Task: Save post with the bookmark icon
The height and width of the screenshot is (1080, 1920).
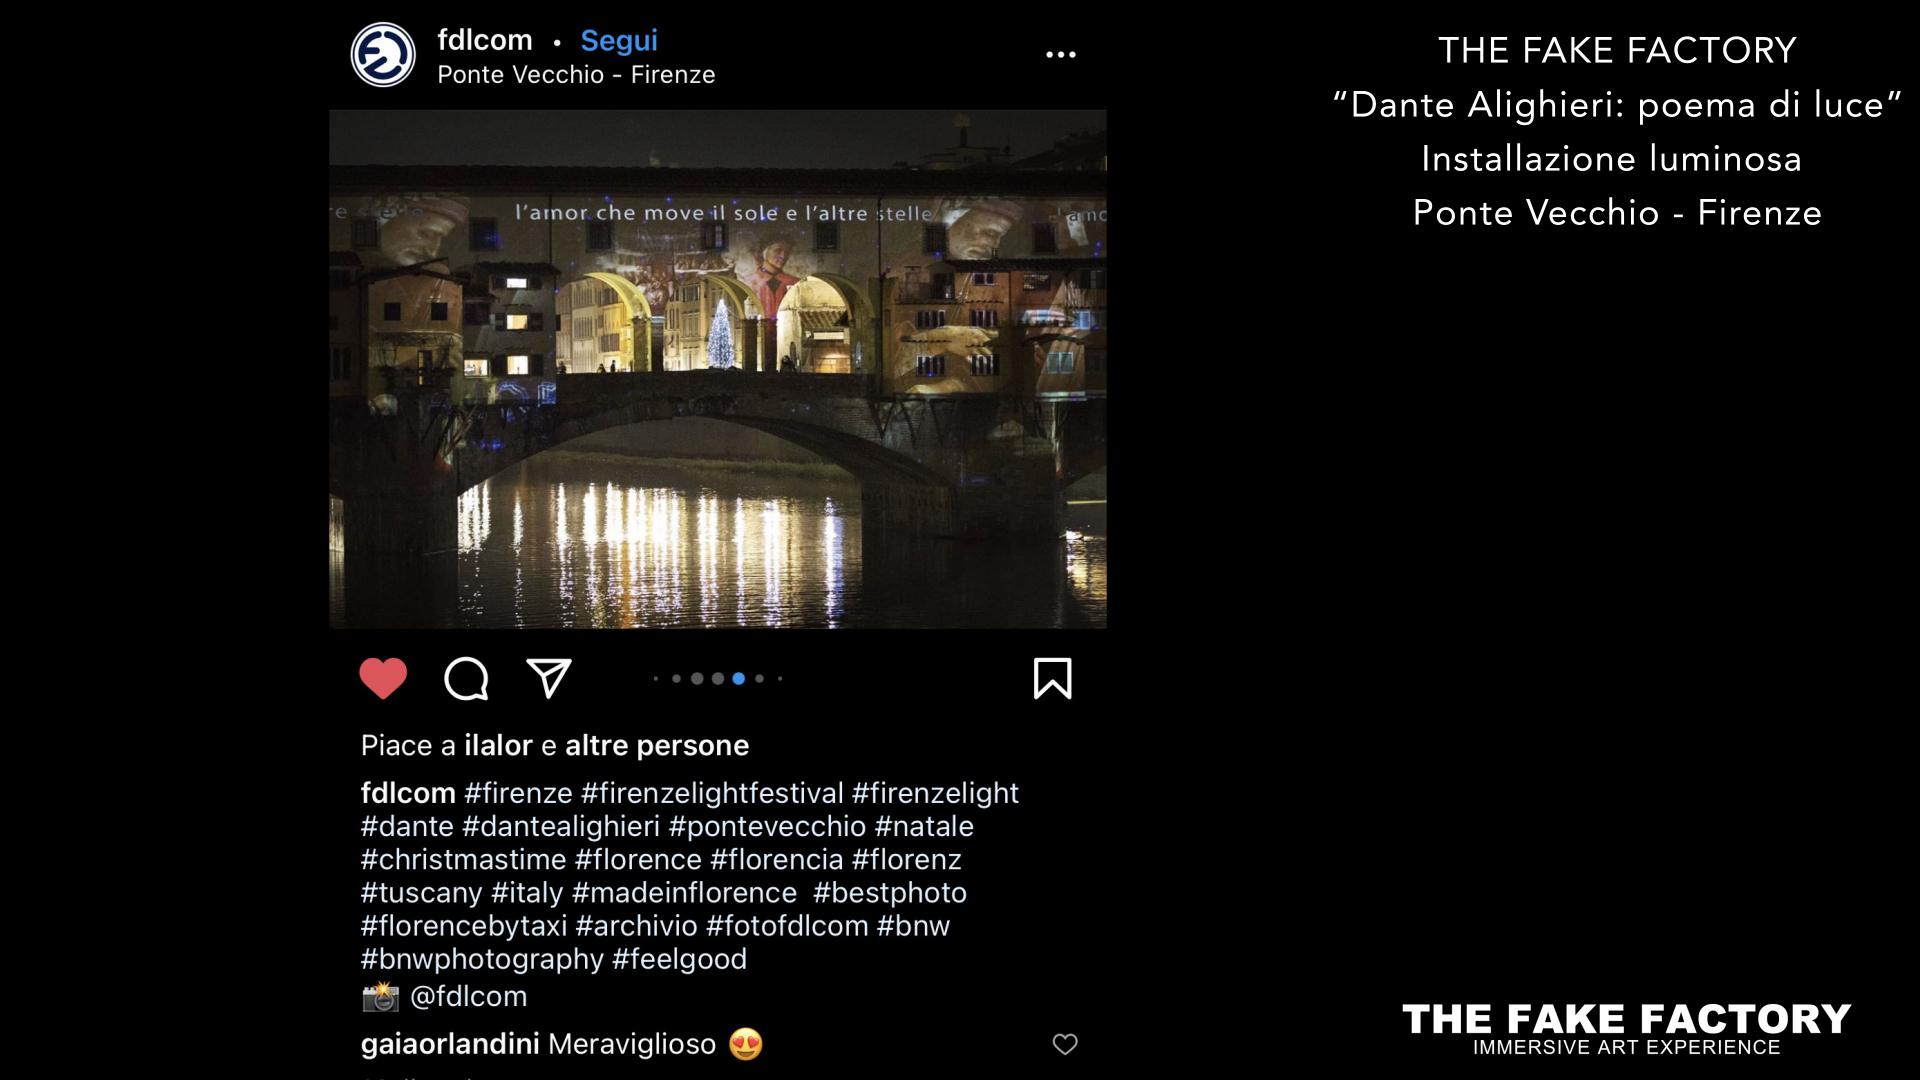Action: [x=1052, y=679]
